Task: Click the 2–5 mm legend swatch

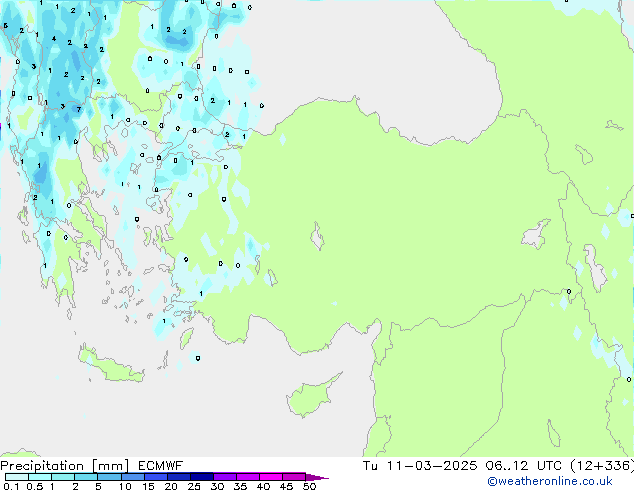Action: point(86,477)
